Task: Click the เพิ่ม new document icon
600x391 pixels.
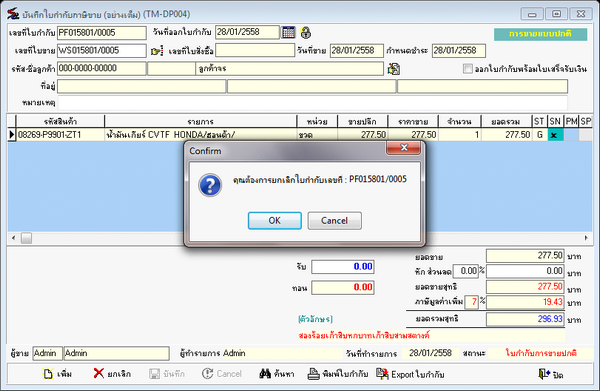Action: click(48, 374)
